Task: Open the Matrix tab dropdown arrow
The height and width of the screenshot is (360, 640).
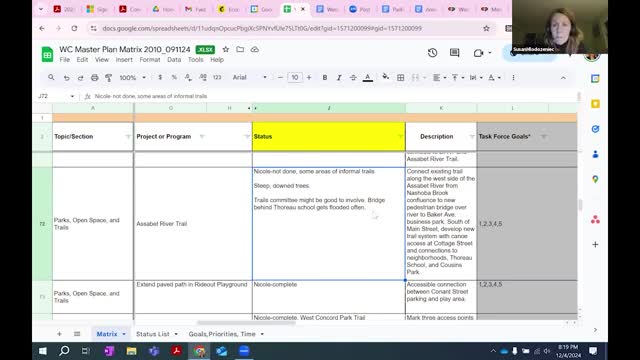Action: tap(124, 334)
